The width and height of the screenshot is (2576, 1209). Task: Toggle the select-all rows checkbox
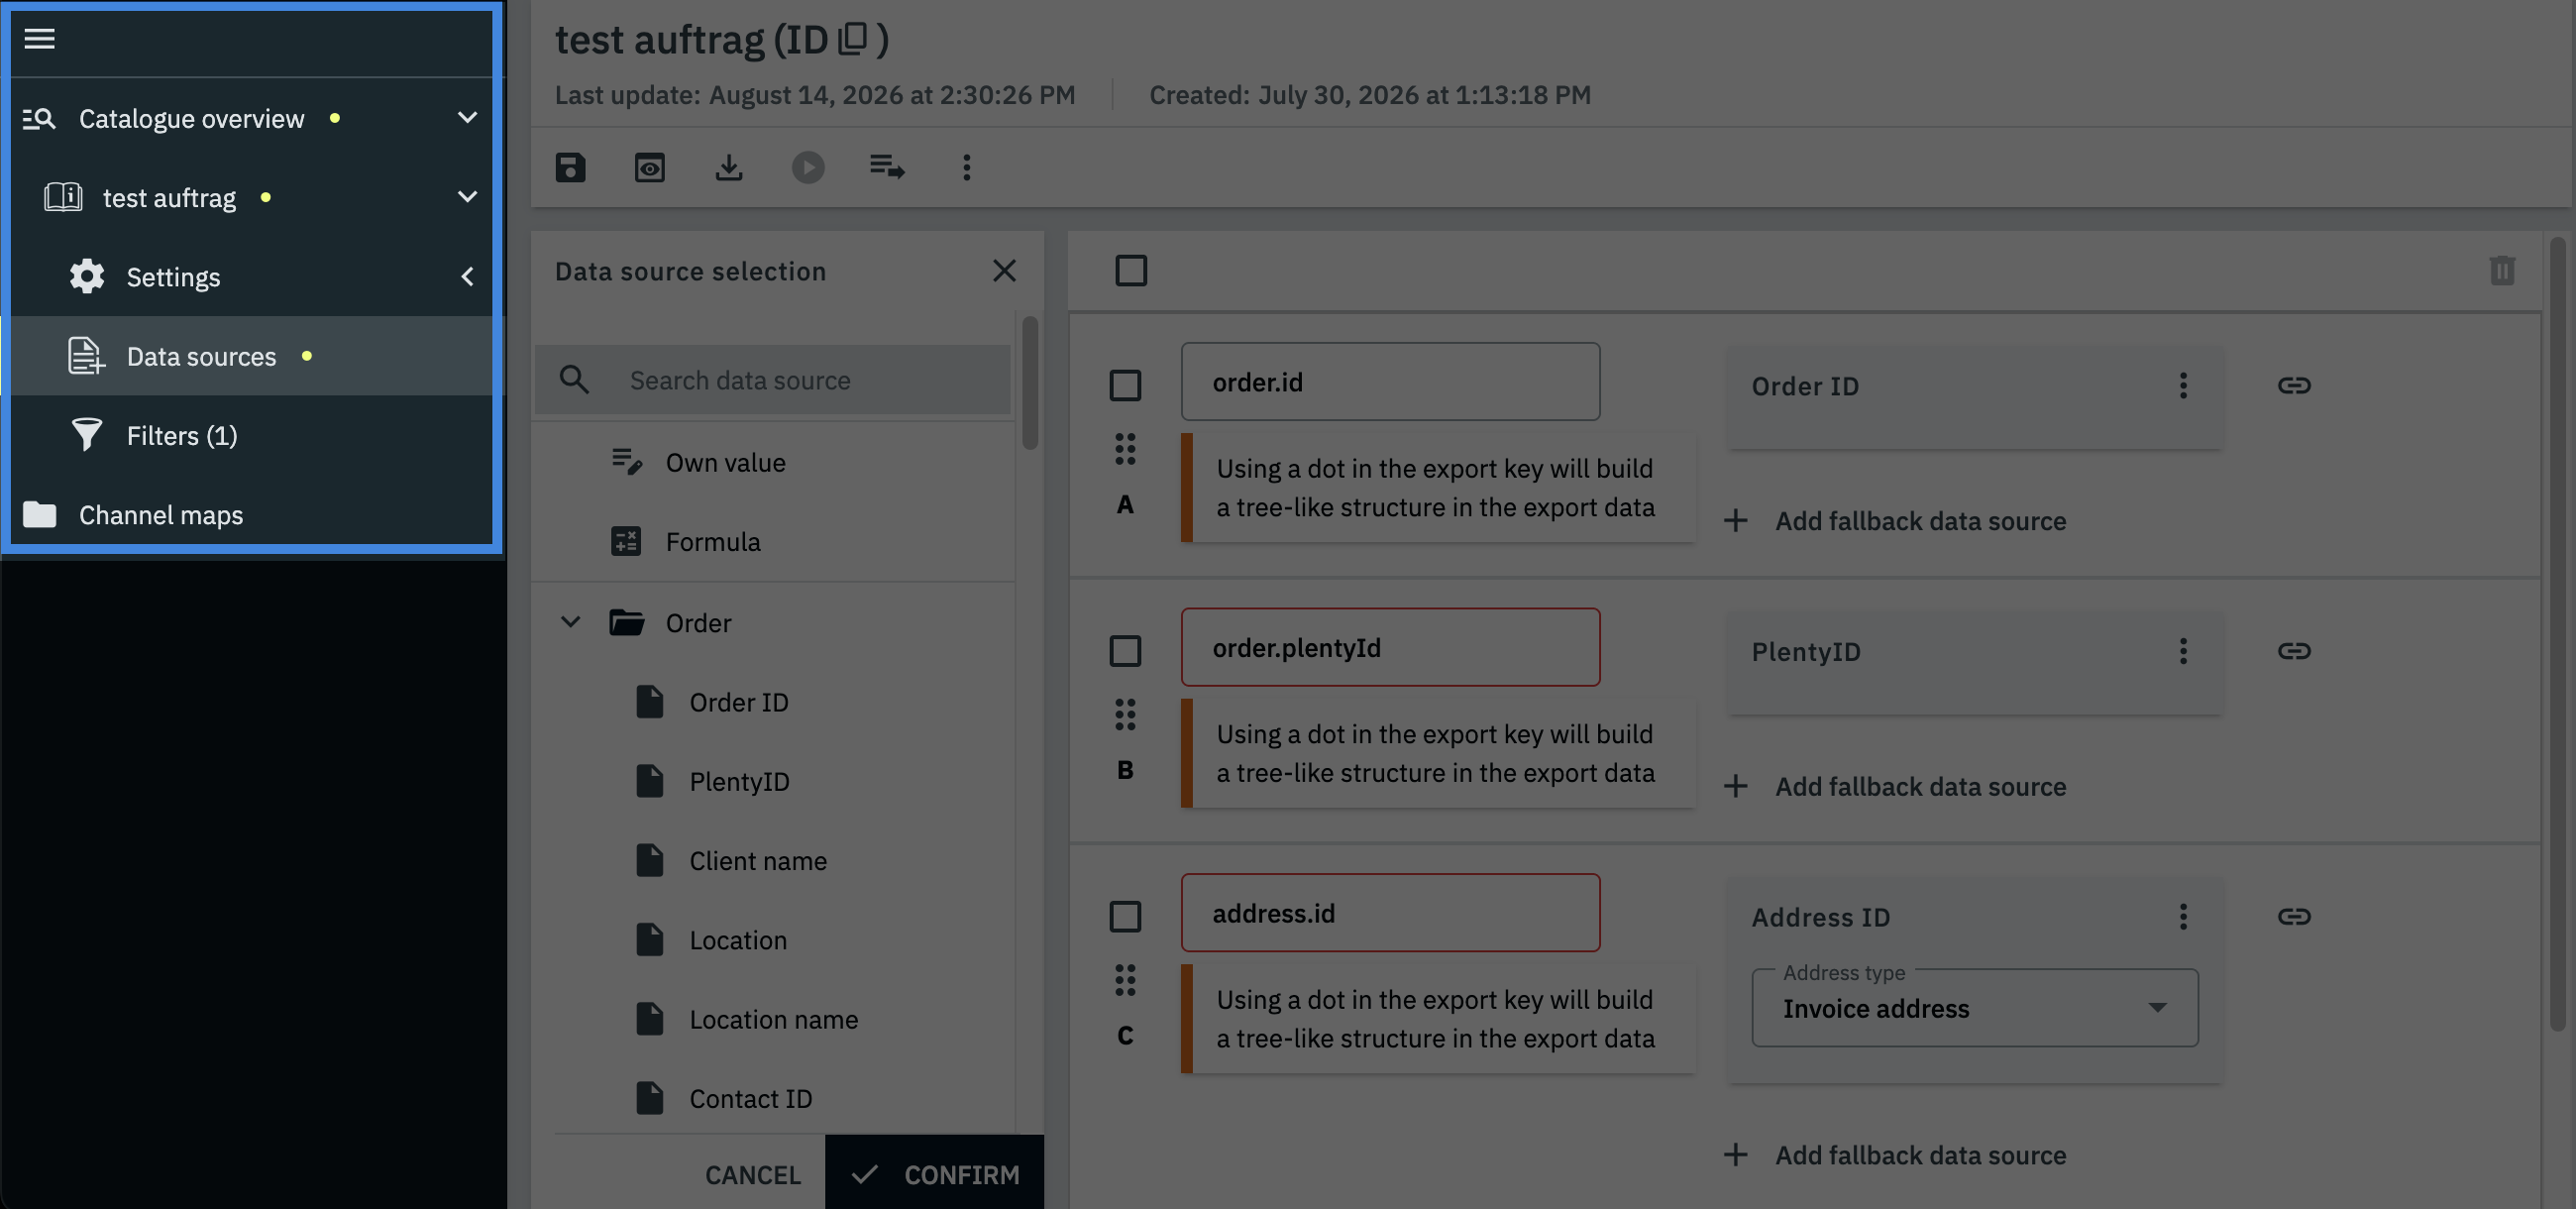point(1131,270)
